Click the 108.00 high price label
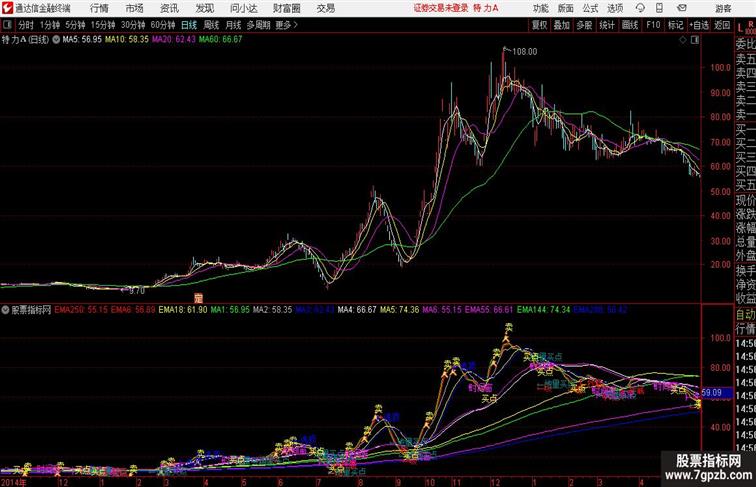Viewport: 756px width, 487px height. click(x=524, y=52)
